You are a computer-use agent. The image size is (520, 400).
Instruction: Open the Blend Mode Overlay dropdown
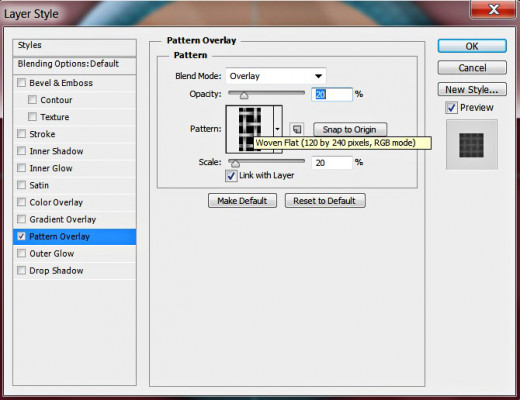(x=276, y=76)
